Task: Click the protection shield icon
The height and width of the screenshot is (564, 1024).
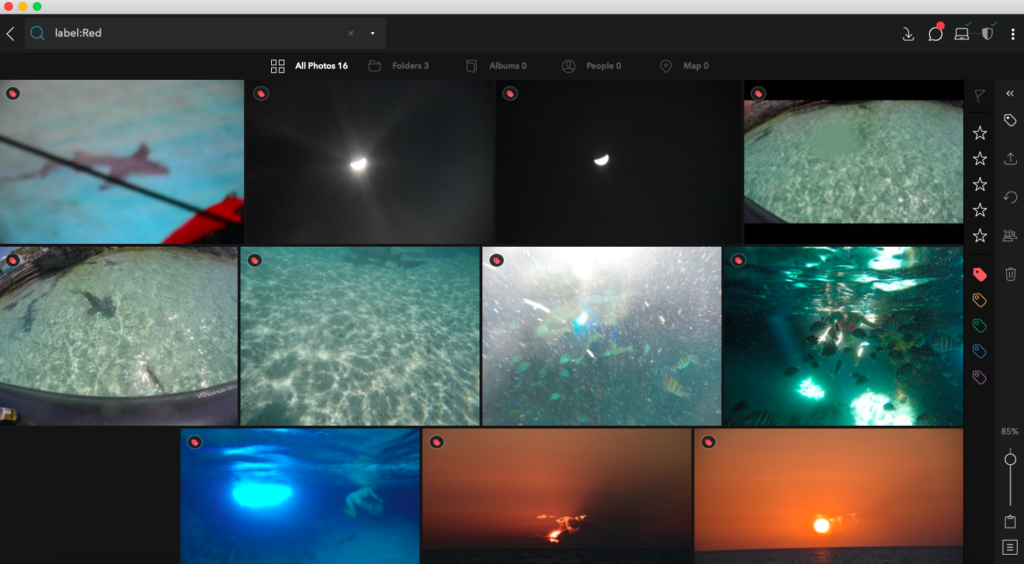Action: click(987, 33)
